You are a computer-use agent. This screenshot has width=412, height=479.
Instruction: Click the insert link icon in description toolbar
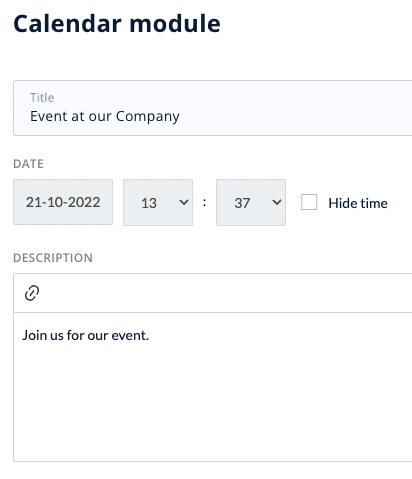[32, 293]
